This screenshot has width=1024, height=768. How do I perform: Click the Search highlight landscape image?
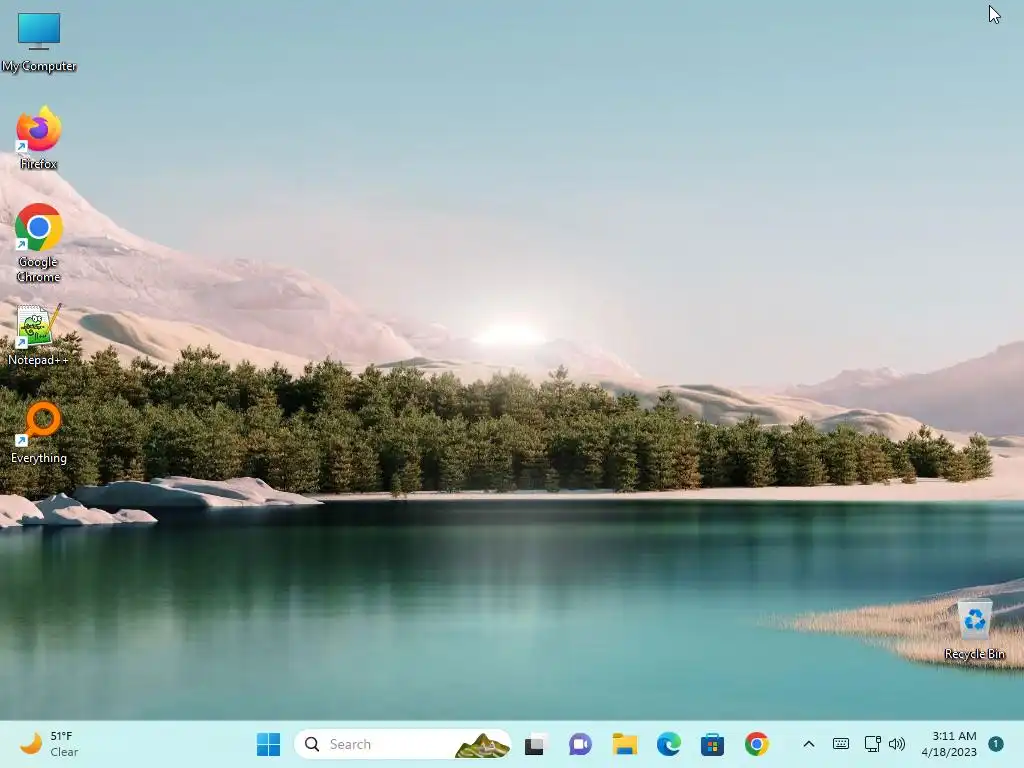(483, 745)
